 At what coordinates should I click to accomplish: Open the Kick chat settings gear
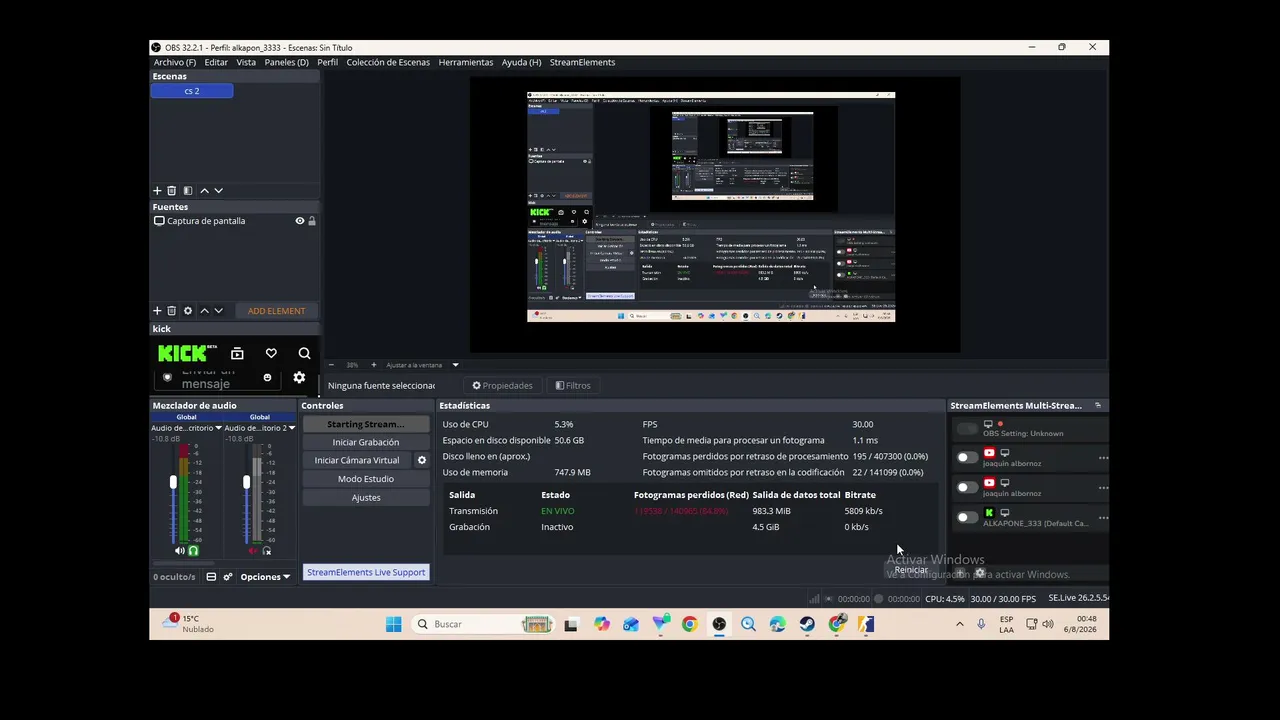click(x=299, y=378)
